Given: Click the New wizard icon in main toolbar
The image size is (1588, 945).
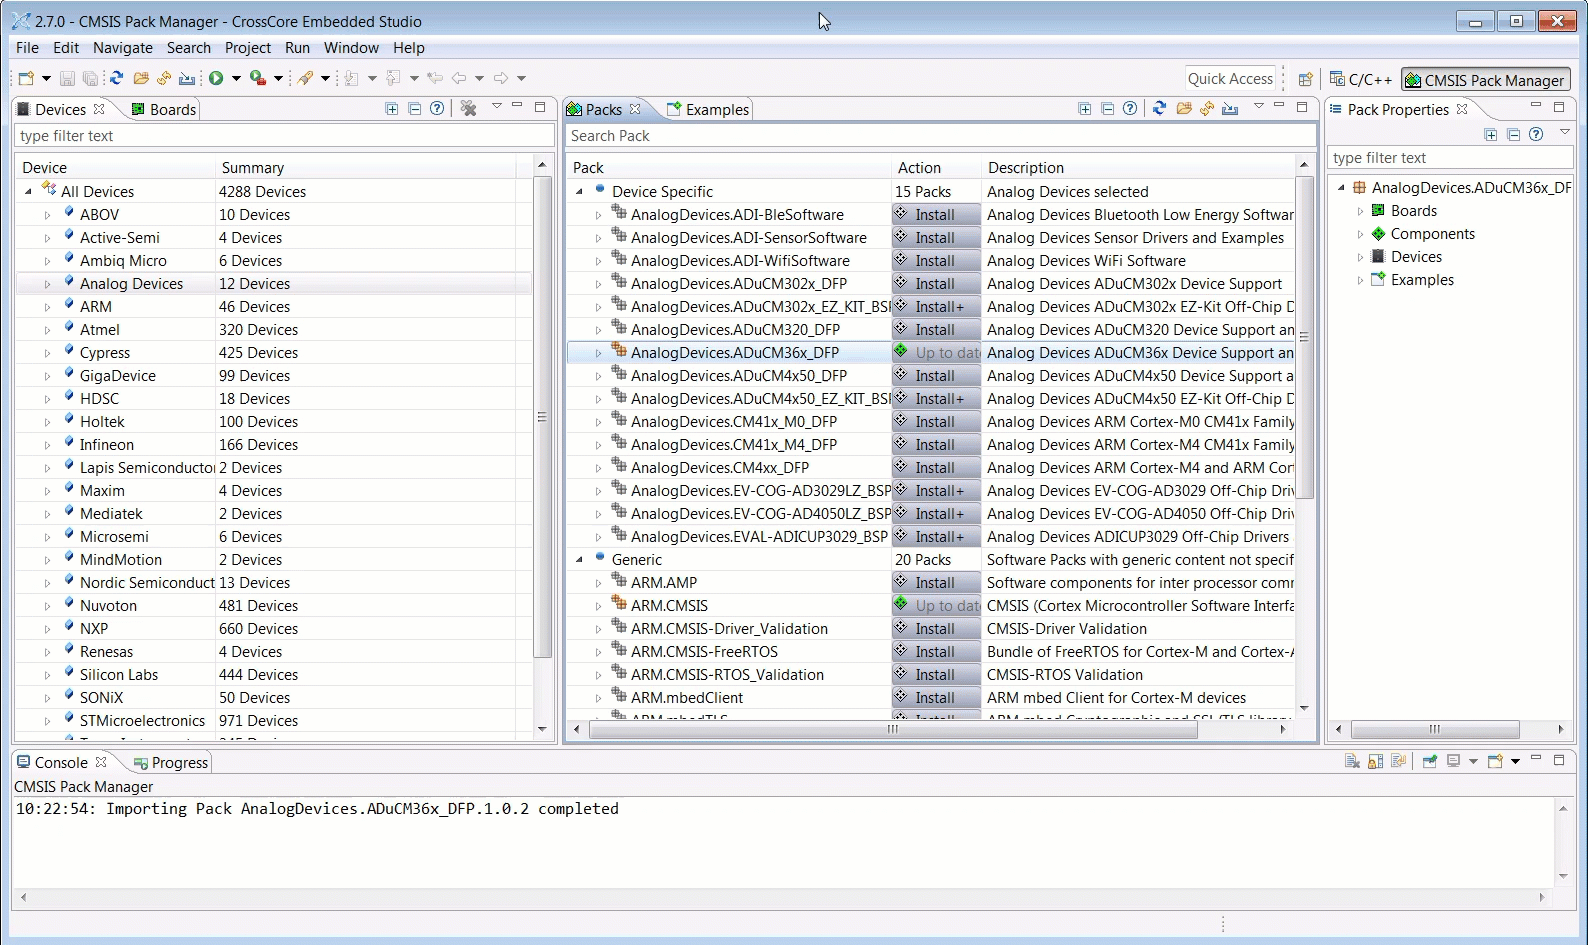Looking at the screenshot, I should [27, 78].
